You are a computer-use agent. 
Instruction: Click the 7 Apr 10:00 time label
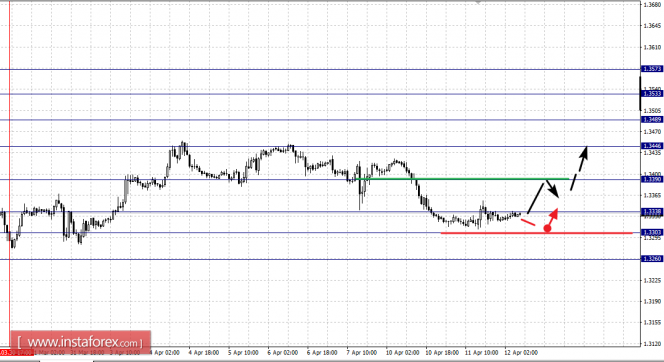(362, 352)
